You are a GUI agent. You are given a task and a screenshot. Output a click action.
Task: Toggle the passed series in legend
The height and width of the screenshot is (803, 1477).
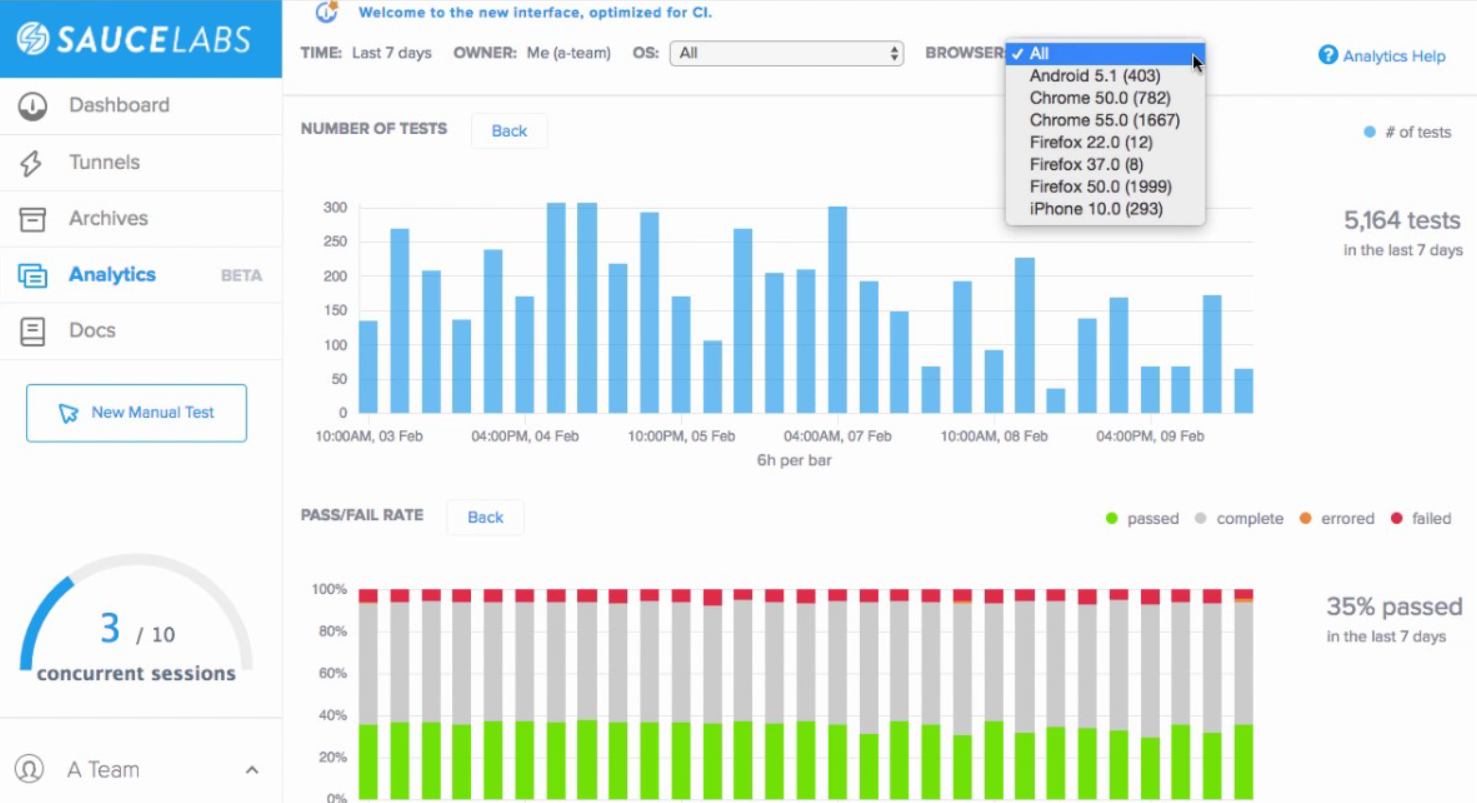(x=1142, y=519)
